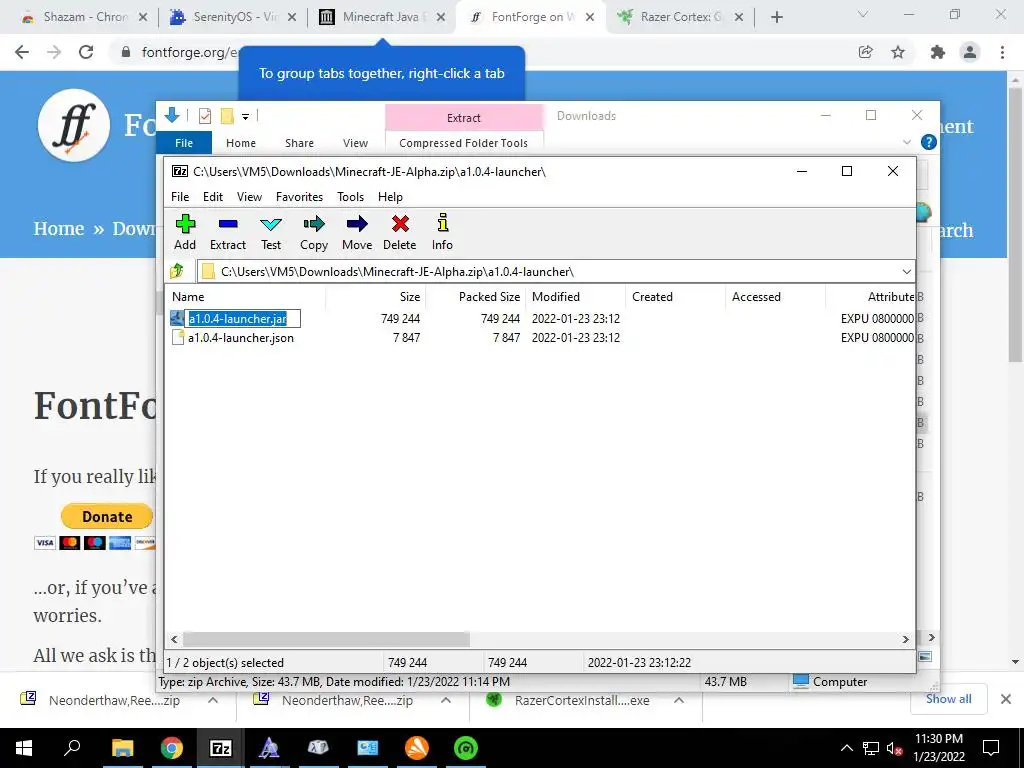
Task: Open the Info toolbar icon in 7-Zip
Action: point(442,232)
